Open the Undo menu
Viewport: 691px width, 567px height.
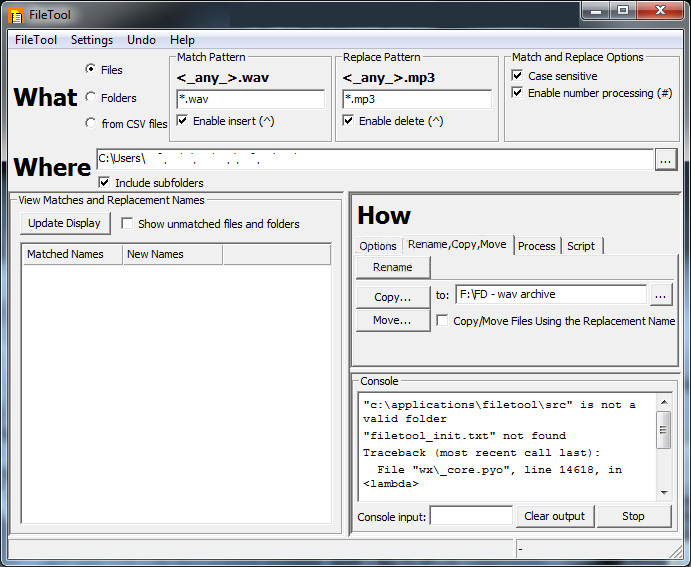141,40
